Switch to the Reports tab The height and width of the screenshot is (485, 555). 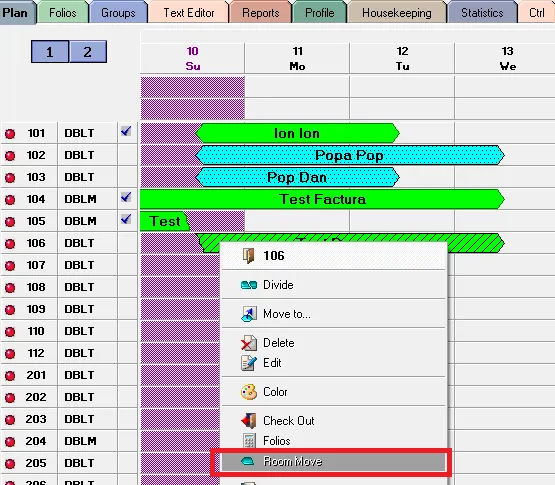tap(261, 13)
